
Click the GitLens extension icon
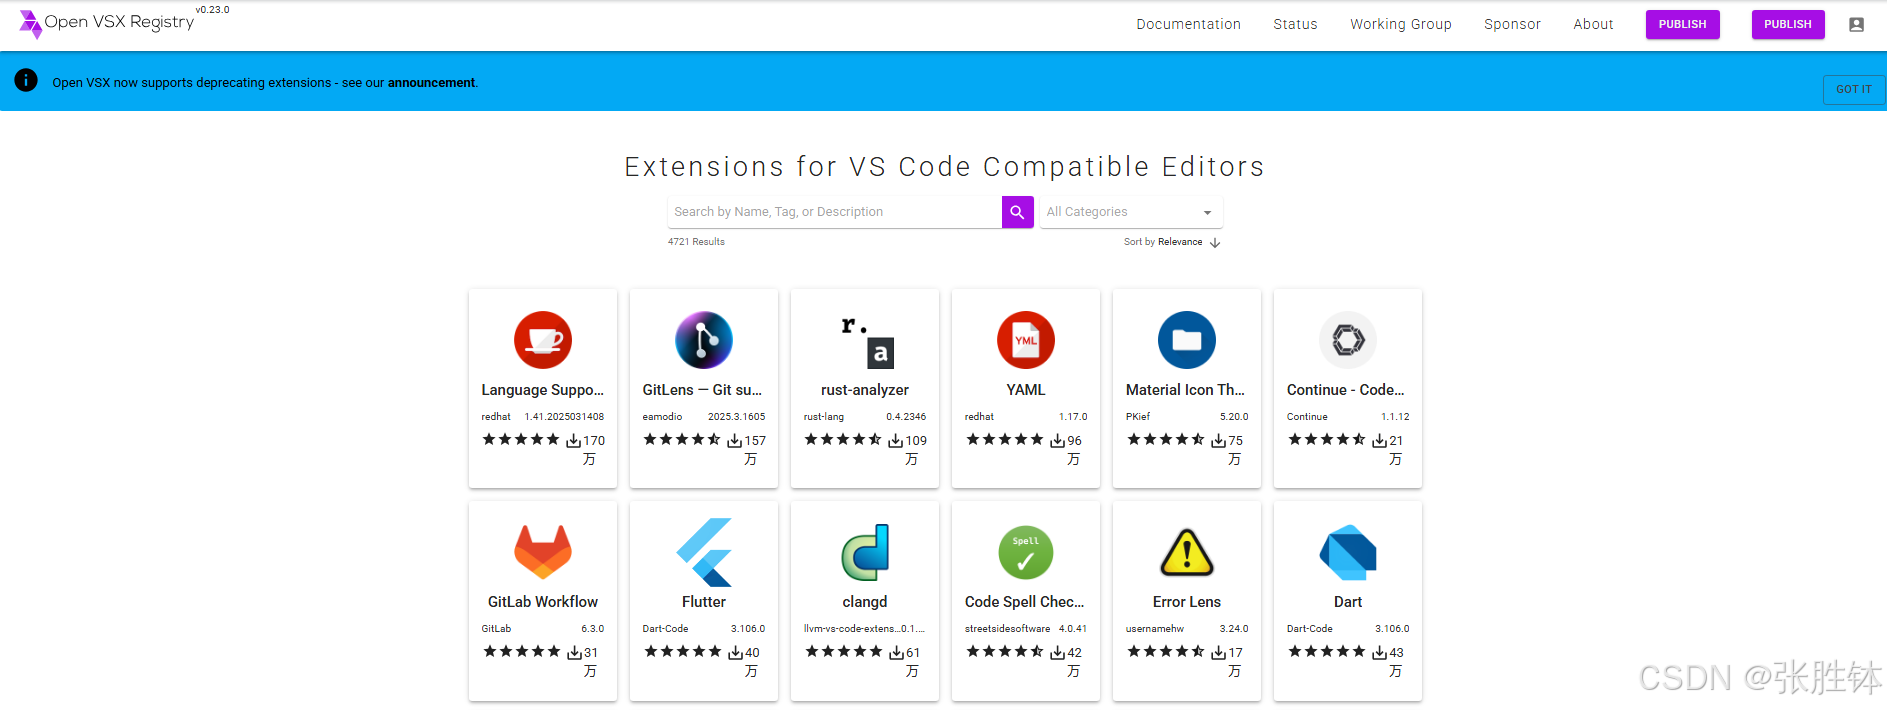click(x=704, y=340)
